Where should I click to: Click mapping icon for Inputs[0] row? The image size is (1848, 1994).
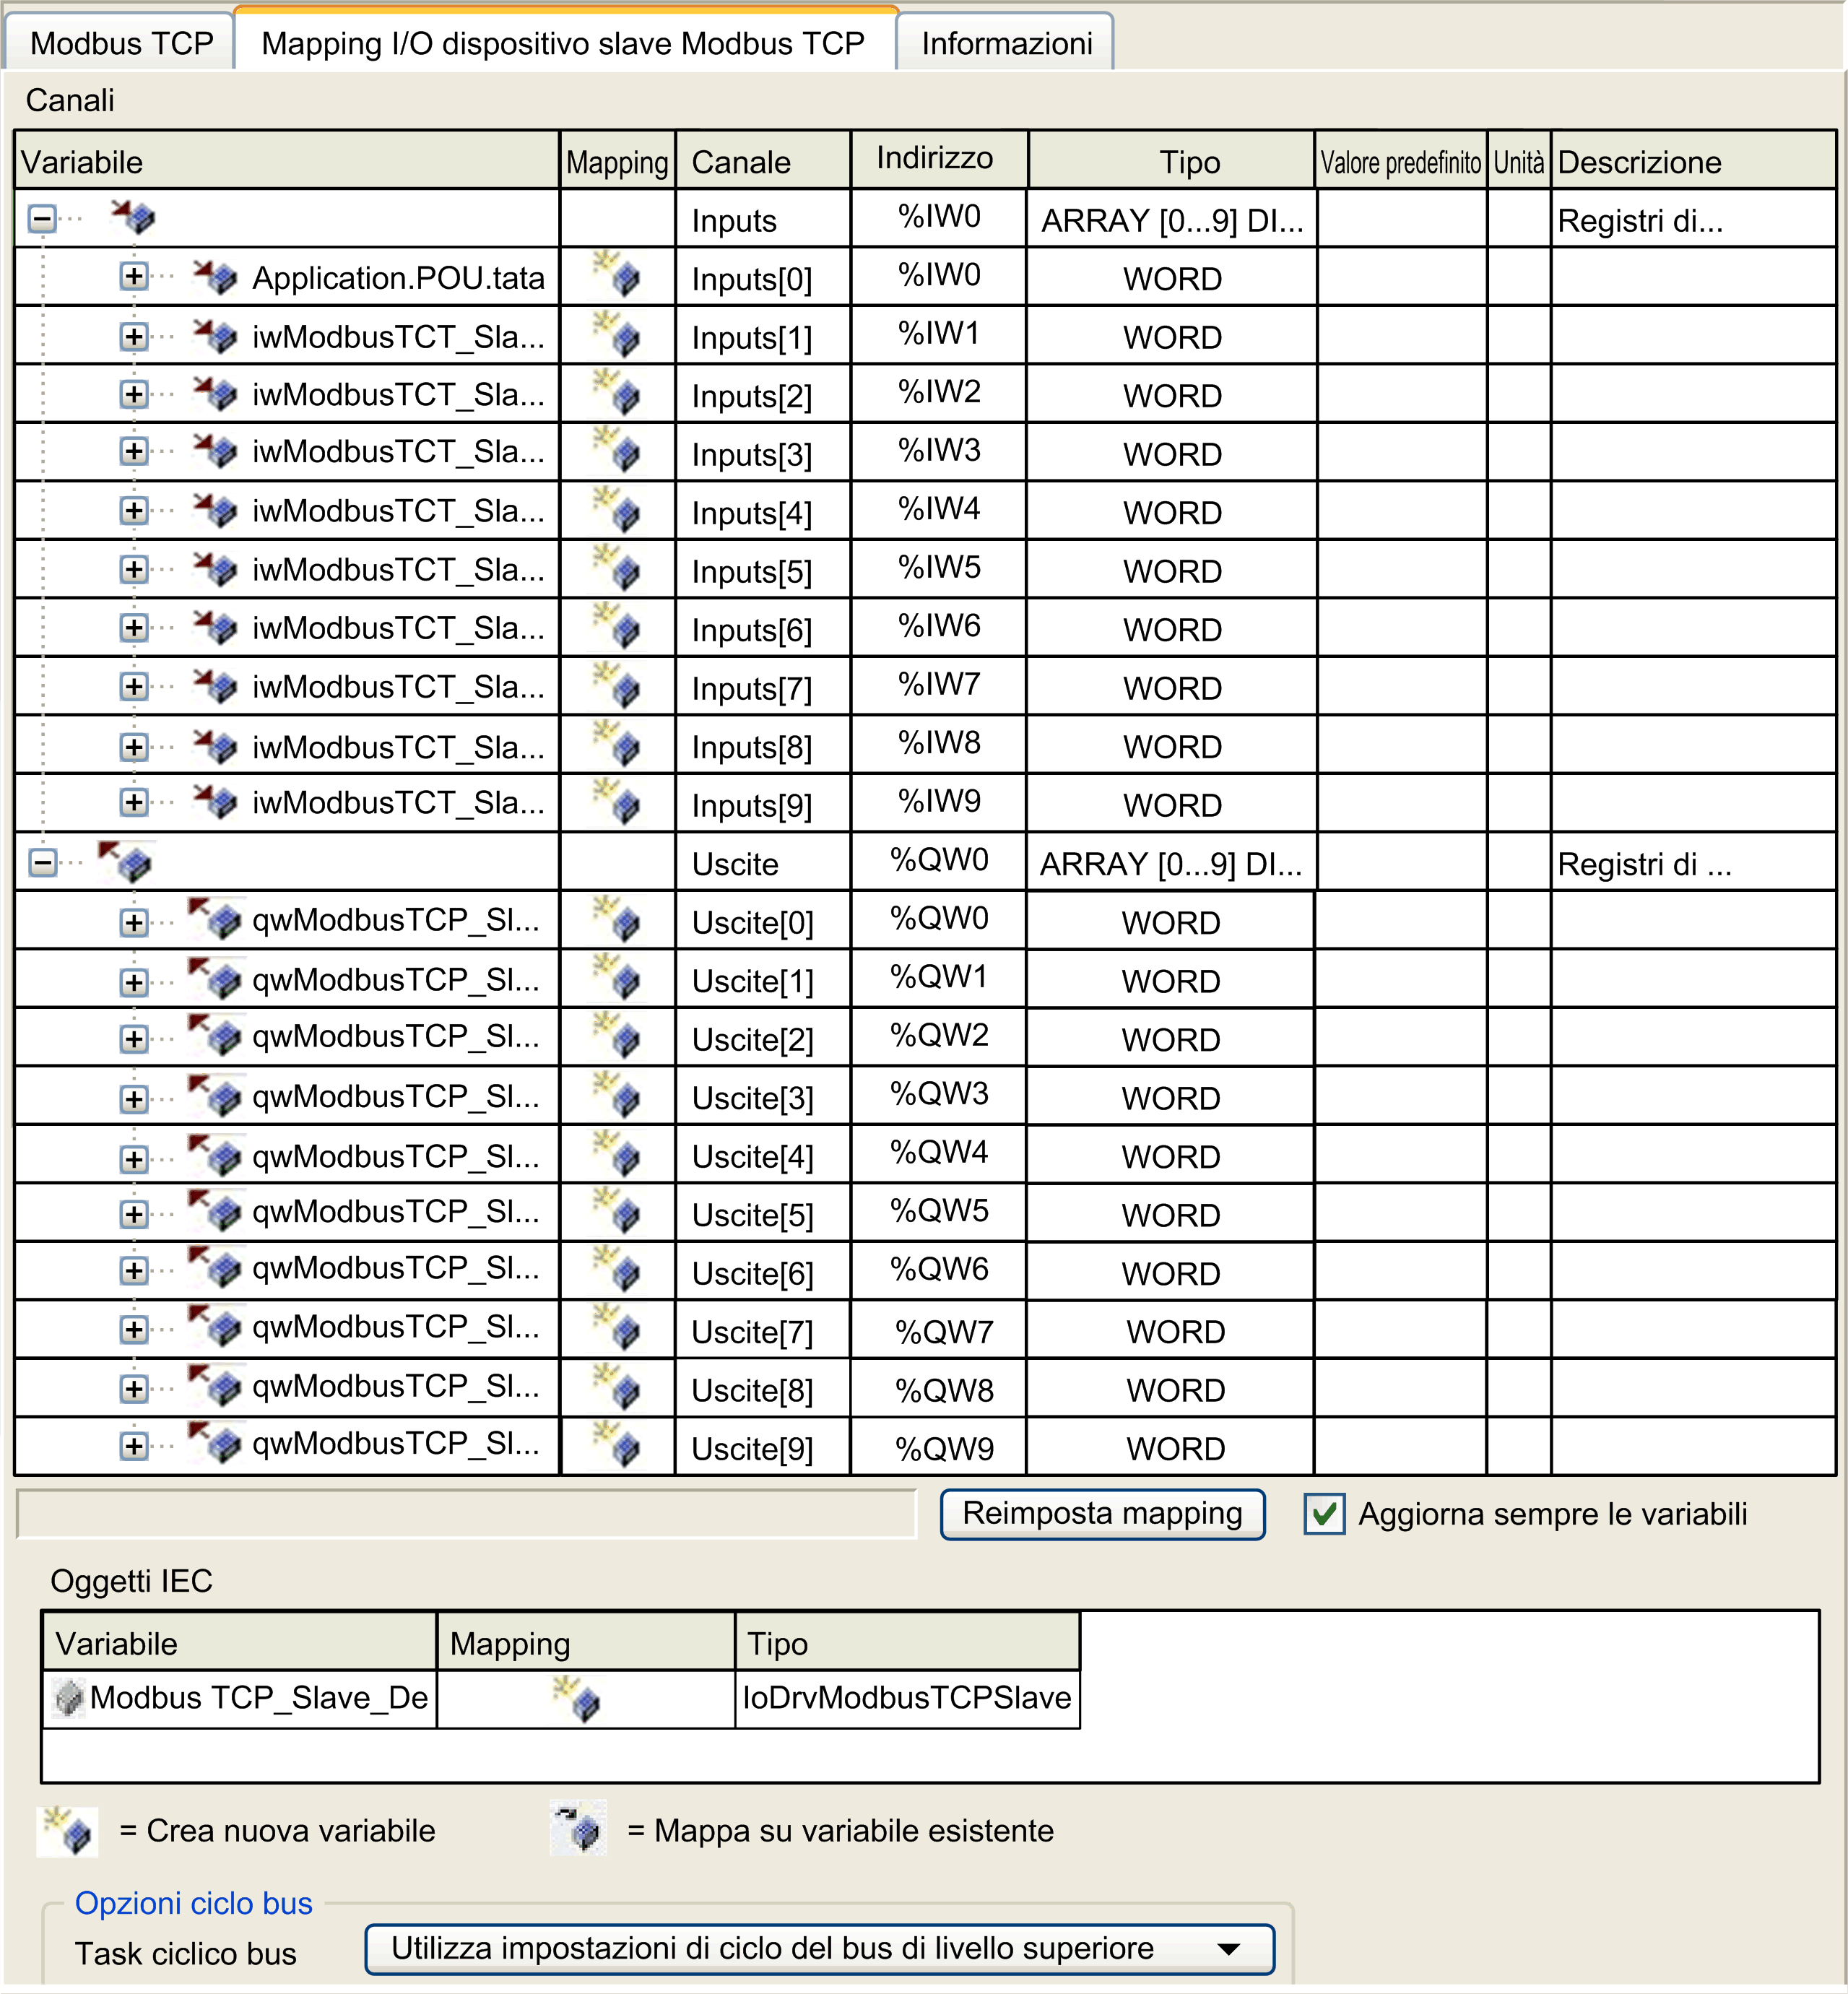617,274
